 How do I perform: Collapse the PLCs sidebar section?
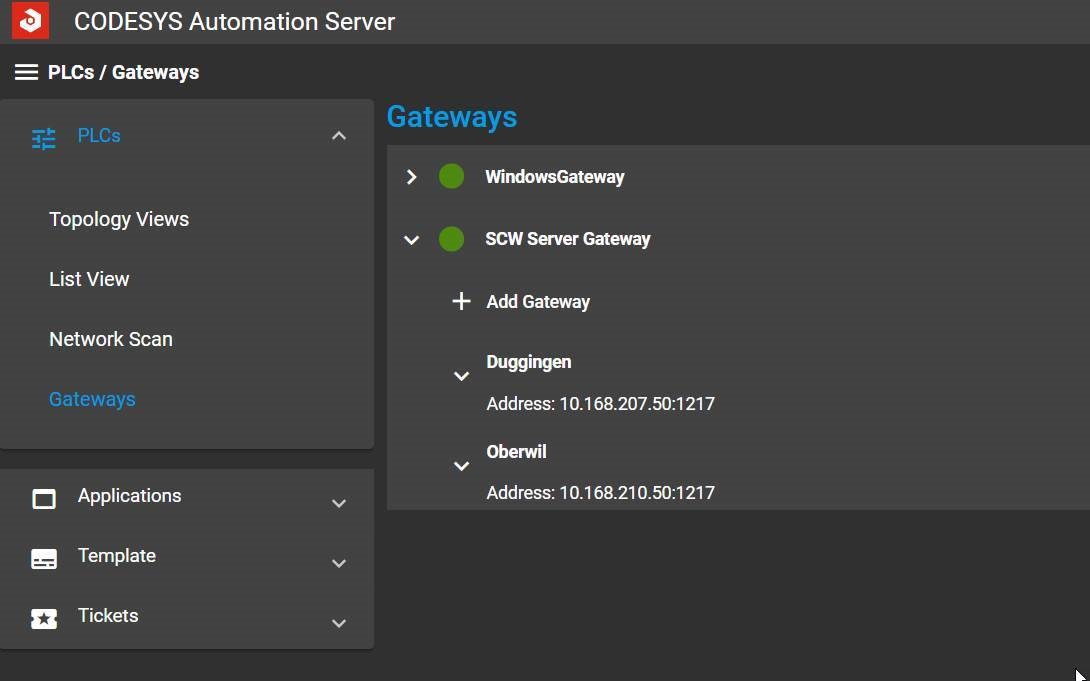(x=339, y=136)
